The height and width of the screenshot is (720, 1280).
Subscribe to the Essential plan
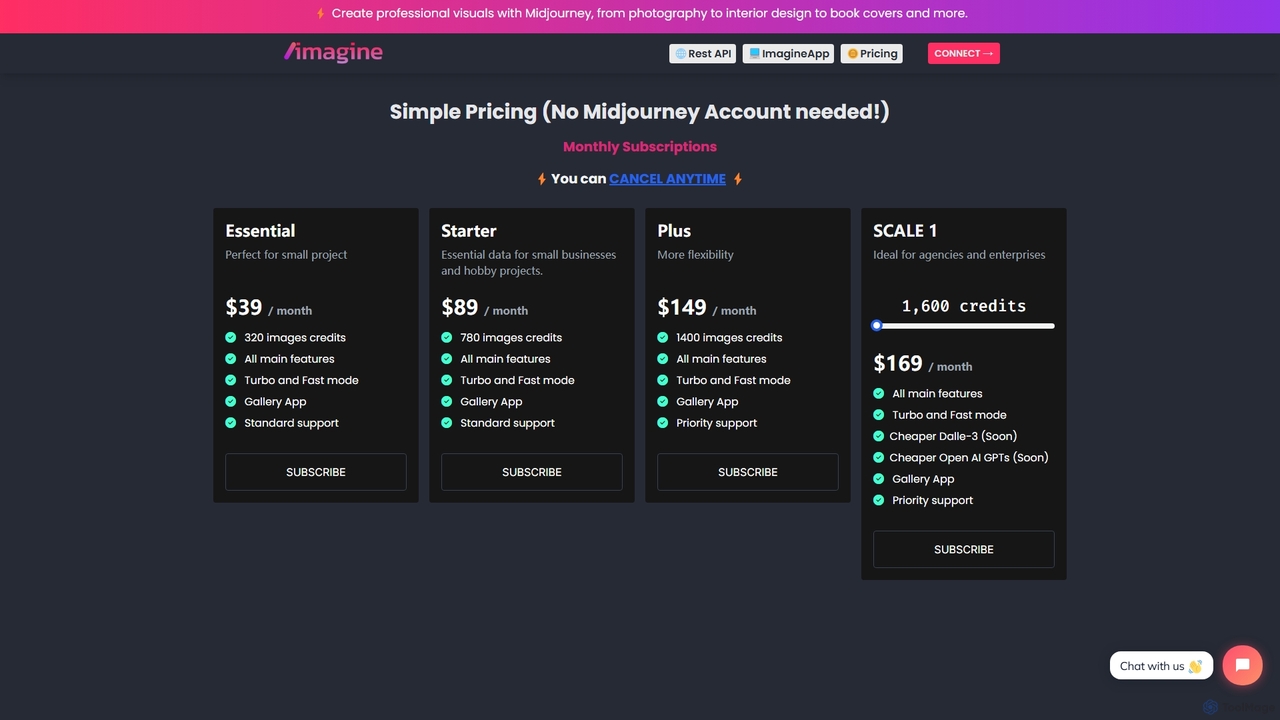[316, 472]
